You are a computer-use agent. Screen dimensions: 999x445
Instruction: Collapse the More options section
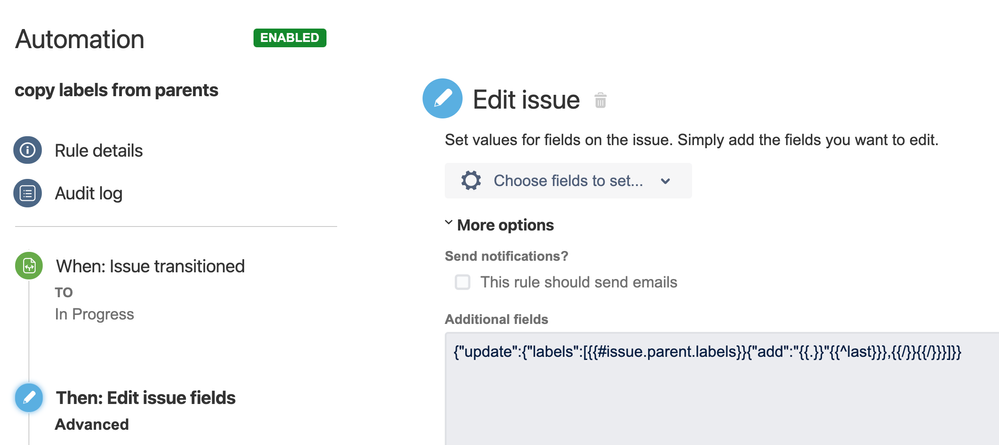point(499,224)
